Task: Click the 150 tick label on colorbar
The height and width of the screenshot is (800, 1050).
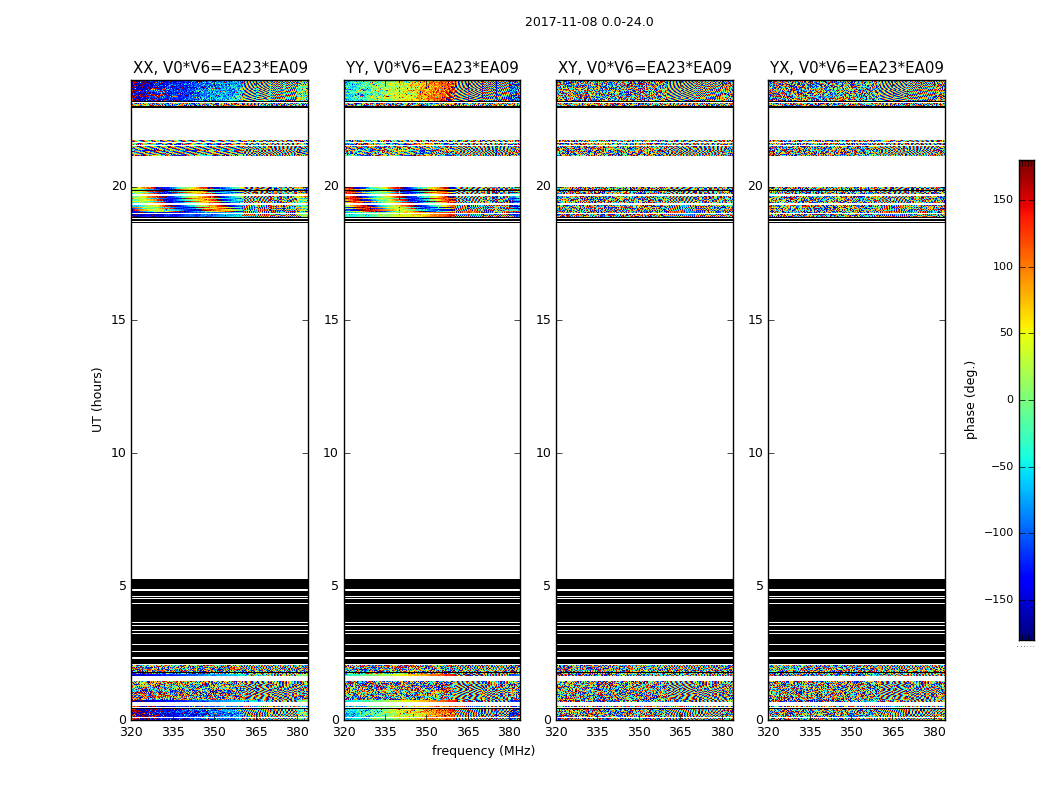Action: pyautogui.click(x=1003, y=200)
